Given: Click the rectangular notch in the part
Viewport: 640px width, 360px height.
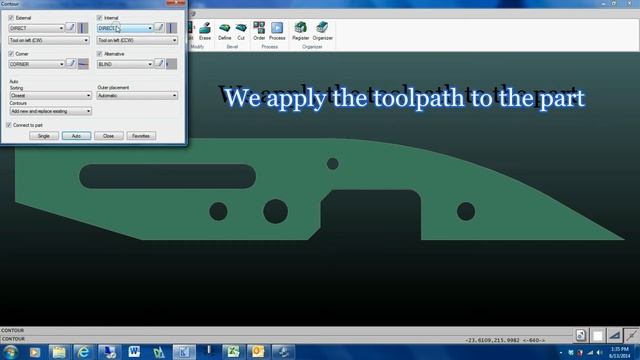Looking at the screenshot, I should click(371, 214).
